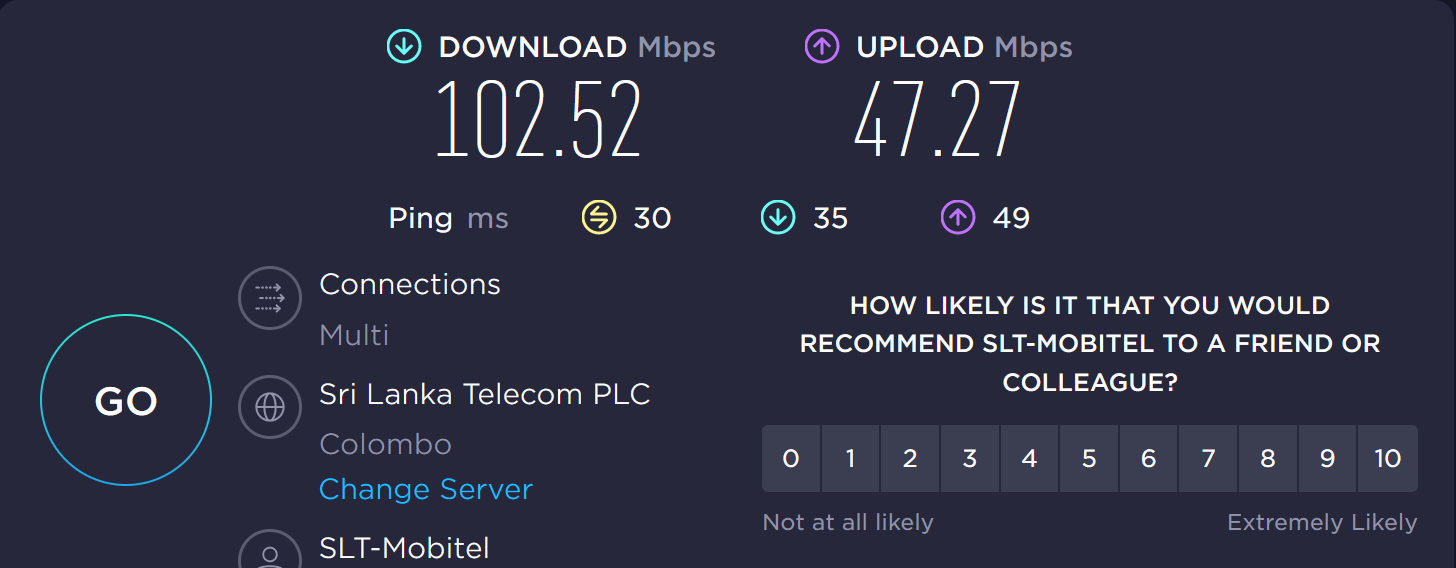Click the teal download latency icon
Image resolution: width=1456 pixels, height=568 pixels.
[x=778, y=217]
